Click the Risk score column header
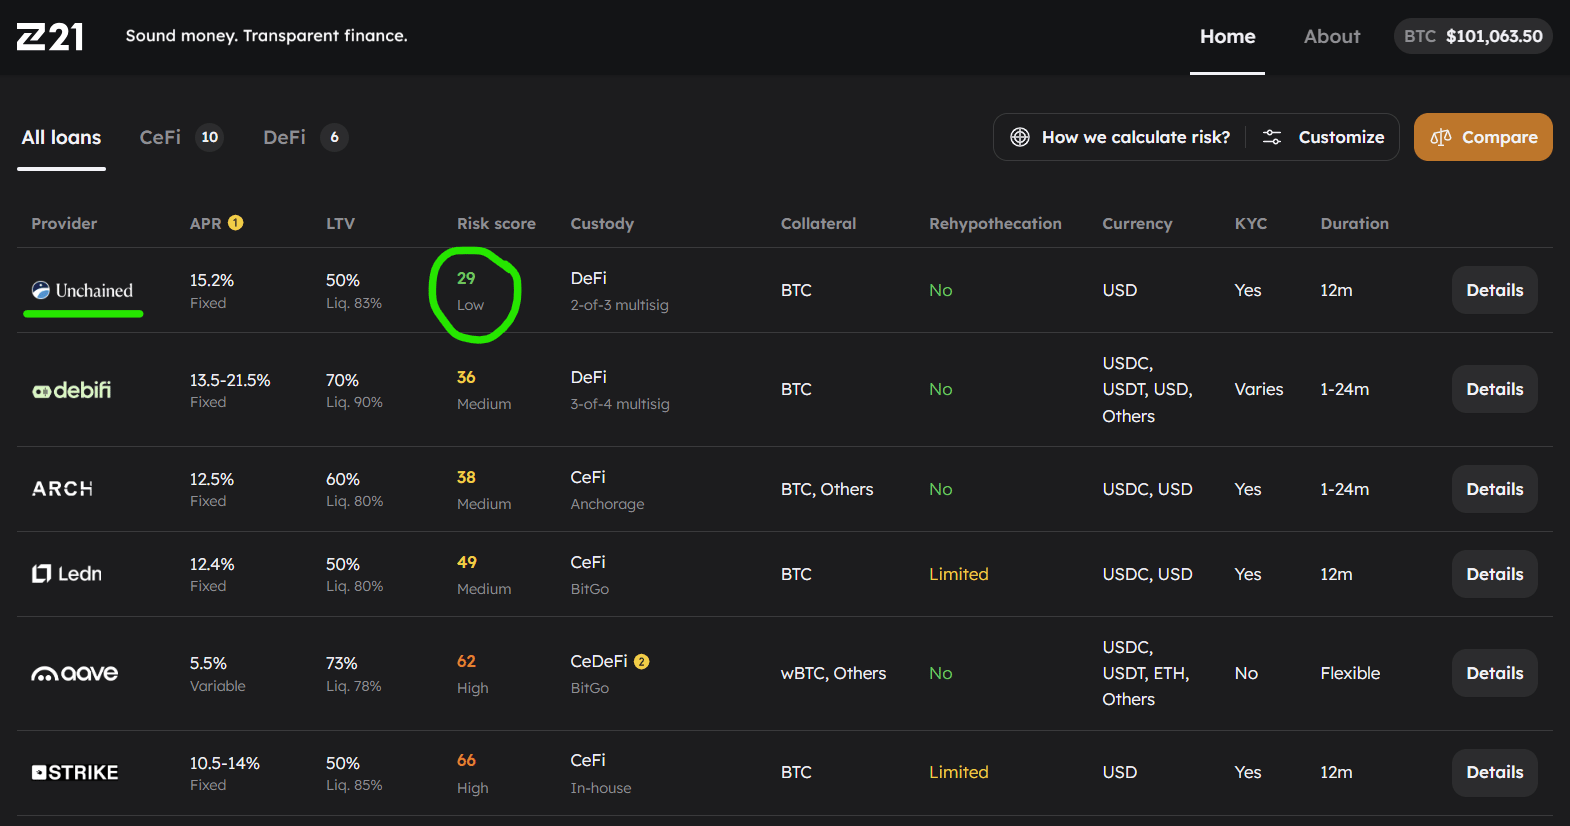The height and width of the screenshot is (826, 1570). 496,223
